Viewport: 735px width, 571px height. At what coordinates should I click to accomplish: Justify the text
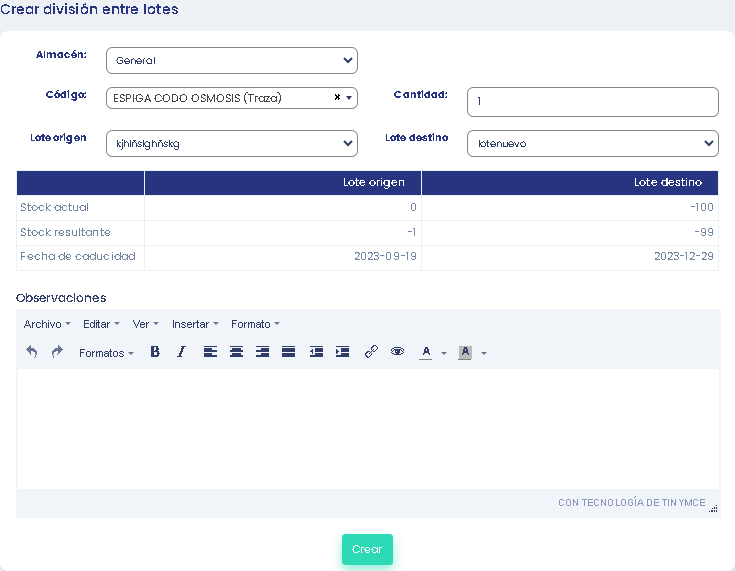[288, 352]
